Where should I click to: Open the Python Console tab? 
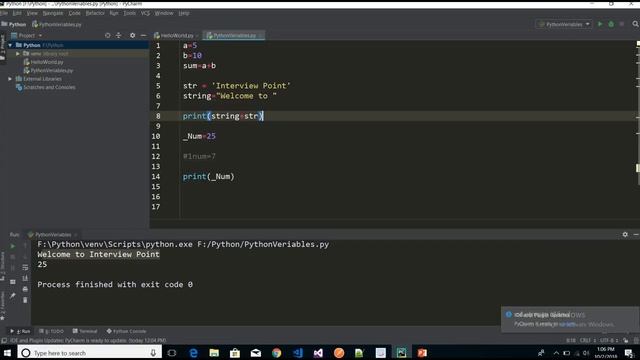point(126,331)
